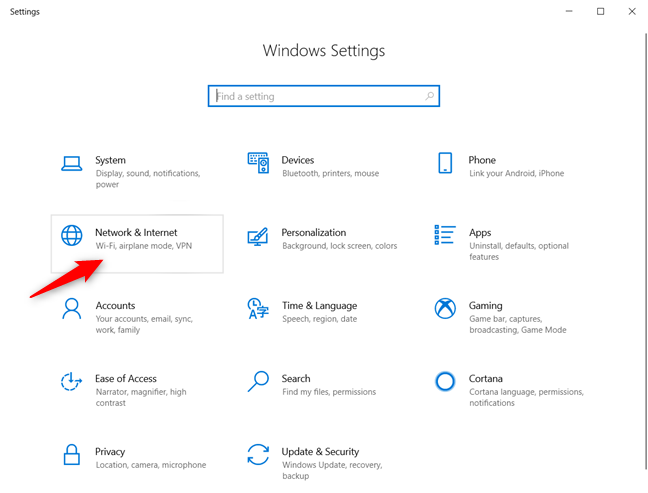Open System settings title
648x493 pixels.
110,160
